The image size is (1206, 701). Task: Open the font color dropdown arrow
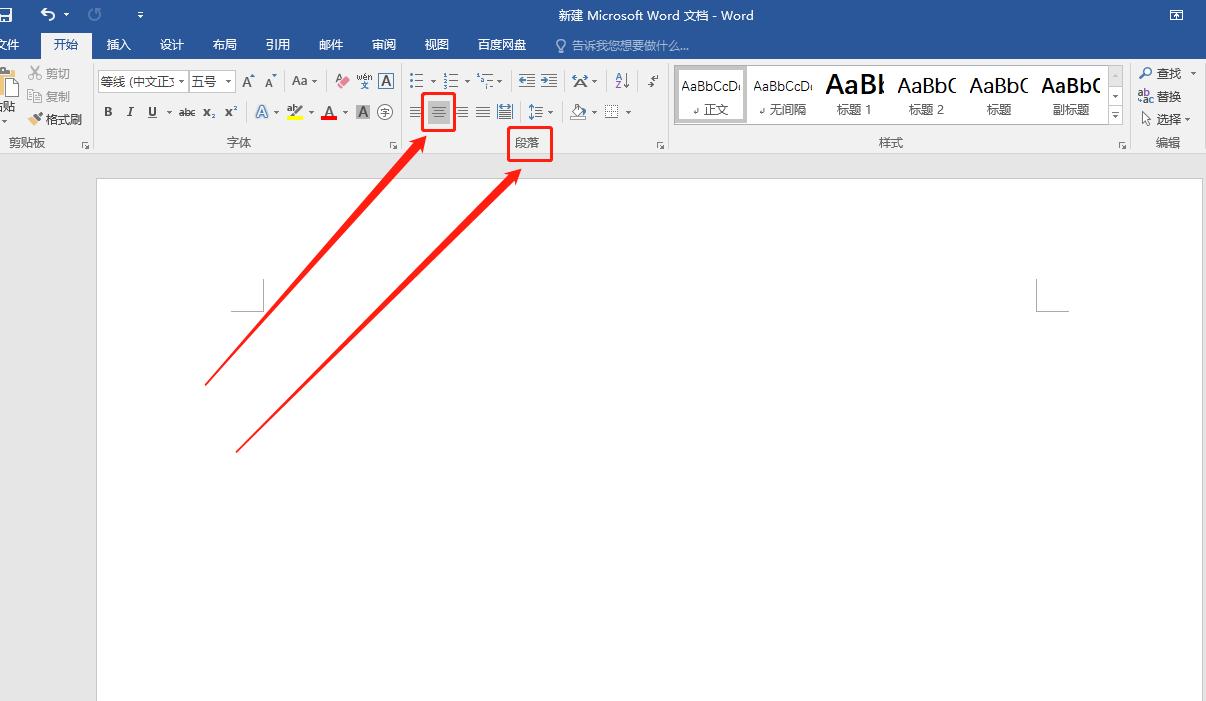(345, 113)
